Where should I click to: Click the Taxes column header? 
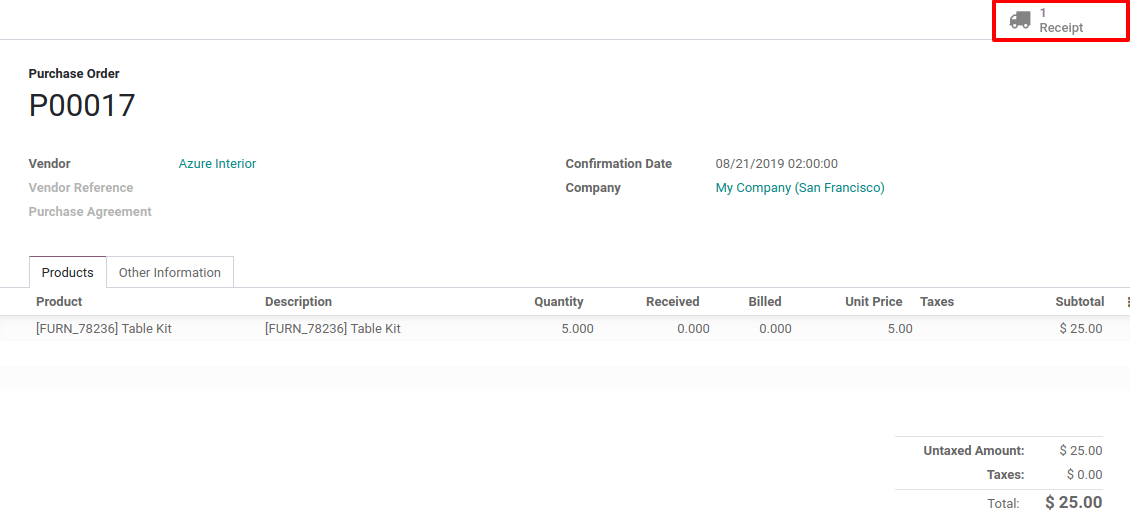(936, 301)
